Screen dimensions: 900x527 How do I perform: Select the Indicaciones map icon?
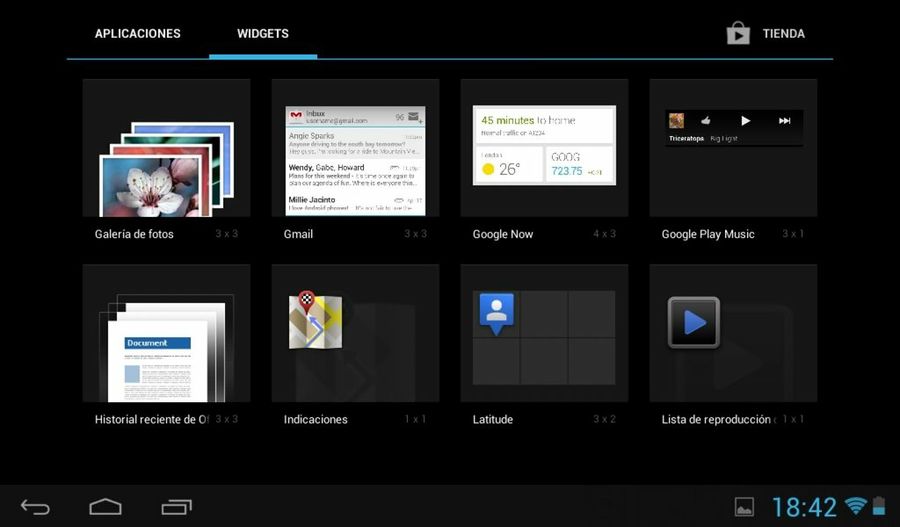tap(315, 321)
